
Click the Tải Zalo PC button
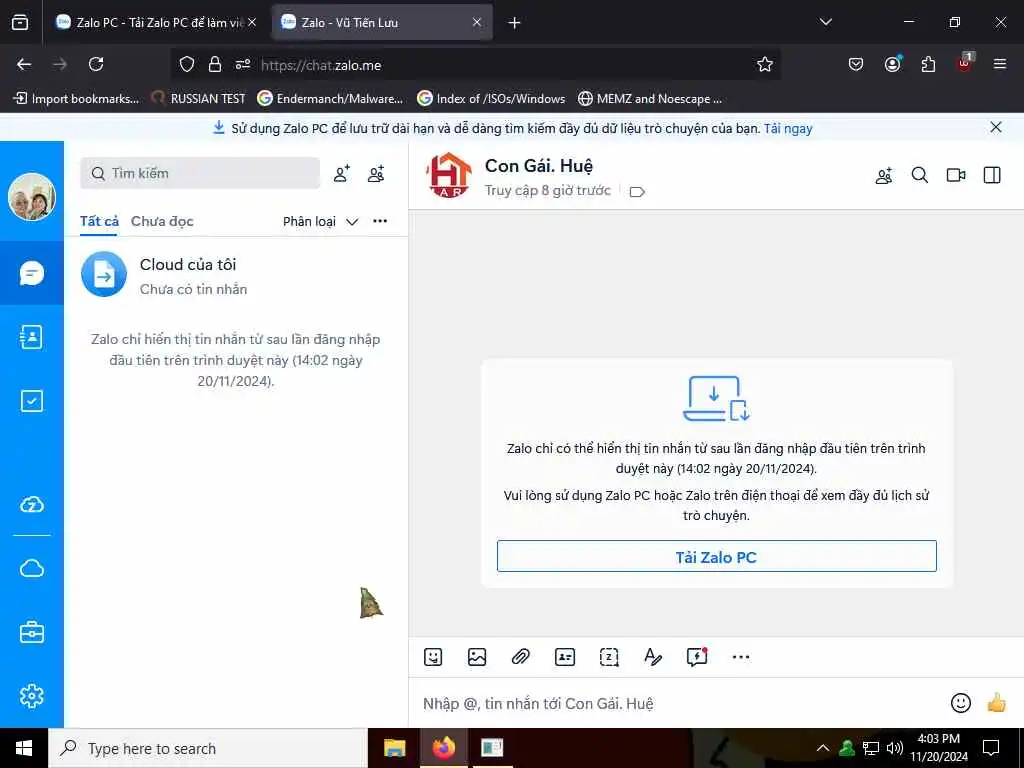tap(716, 556)
